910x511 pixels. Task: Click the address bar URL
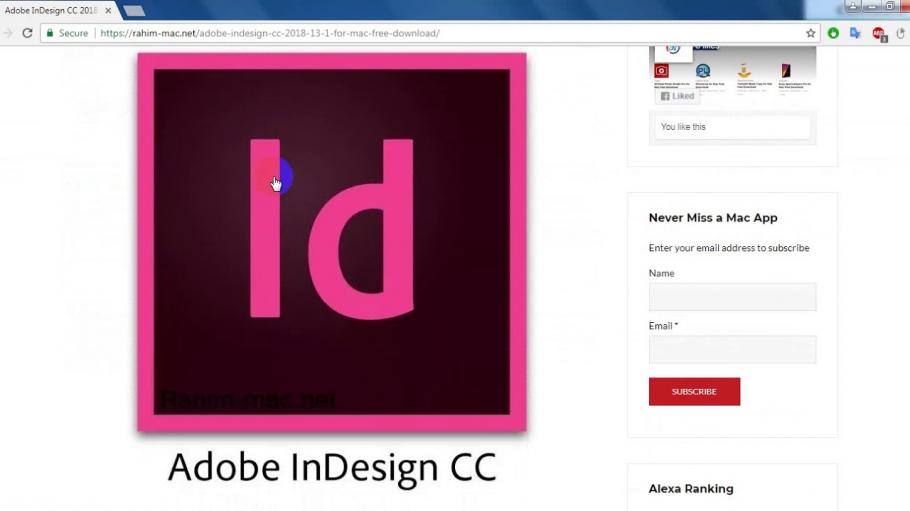pos(270,33)
